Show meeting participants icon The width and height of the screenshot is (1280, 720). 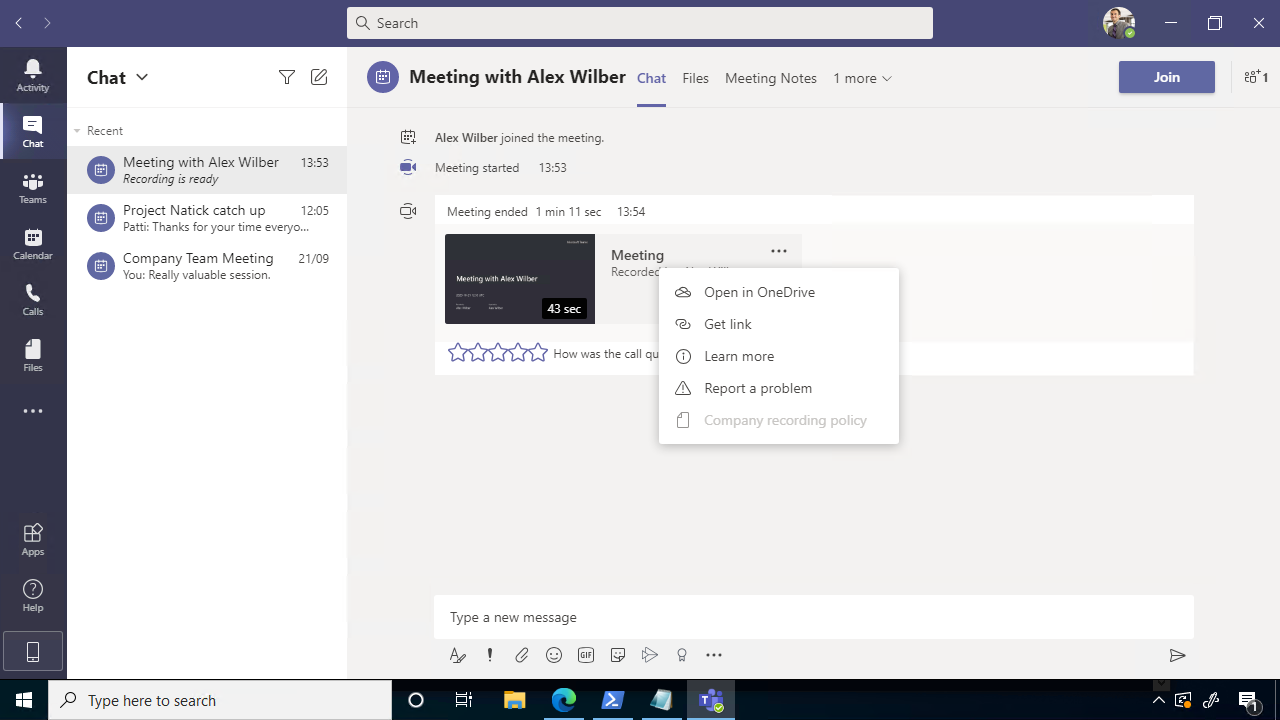[1256, 77]
